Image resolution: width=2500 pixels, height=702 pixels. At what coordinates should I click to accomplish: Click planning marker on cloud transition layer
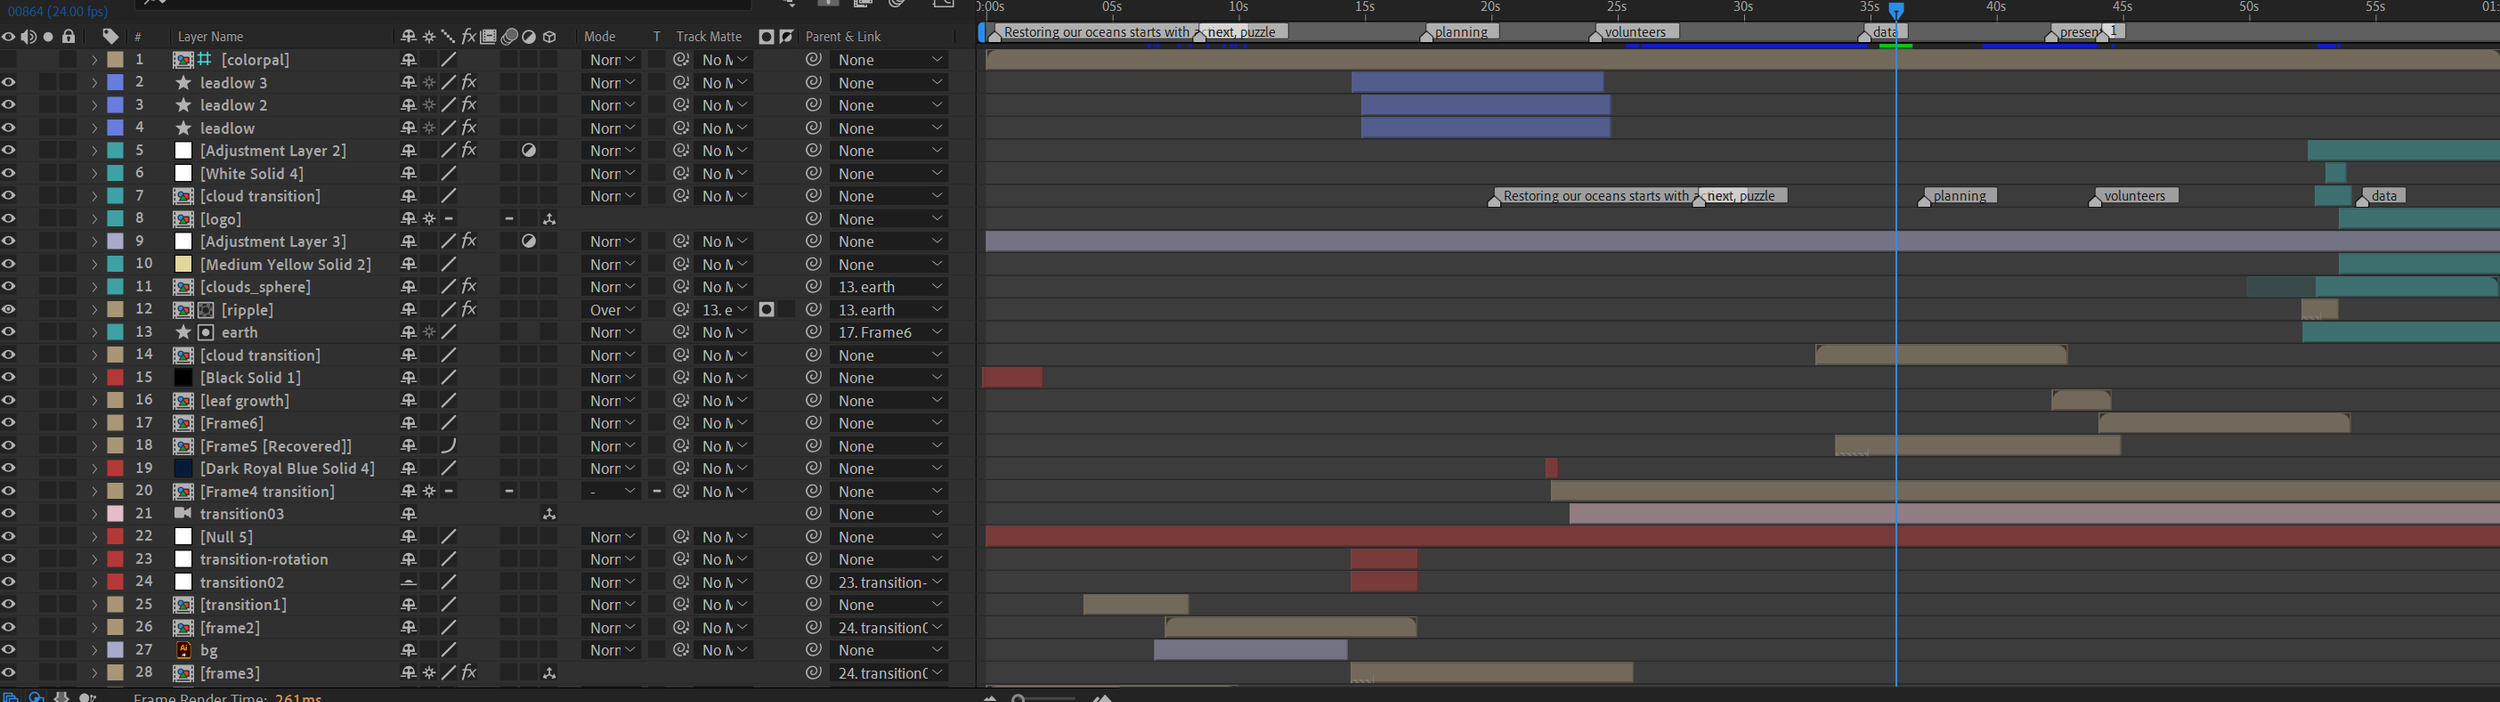click(1958, 196)
